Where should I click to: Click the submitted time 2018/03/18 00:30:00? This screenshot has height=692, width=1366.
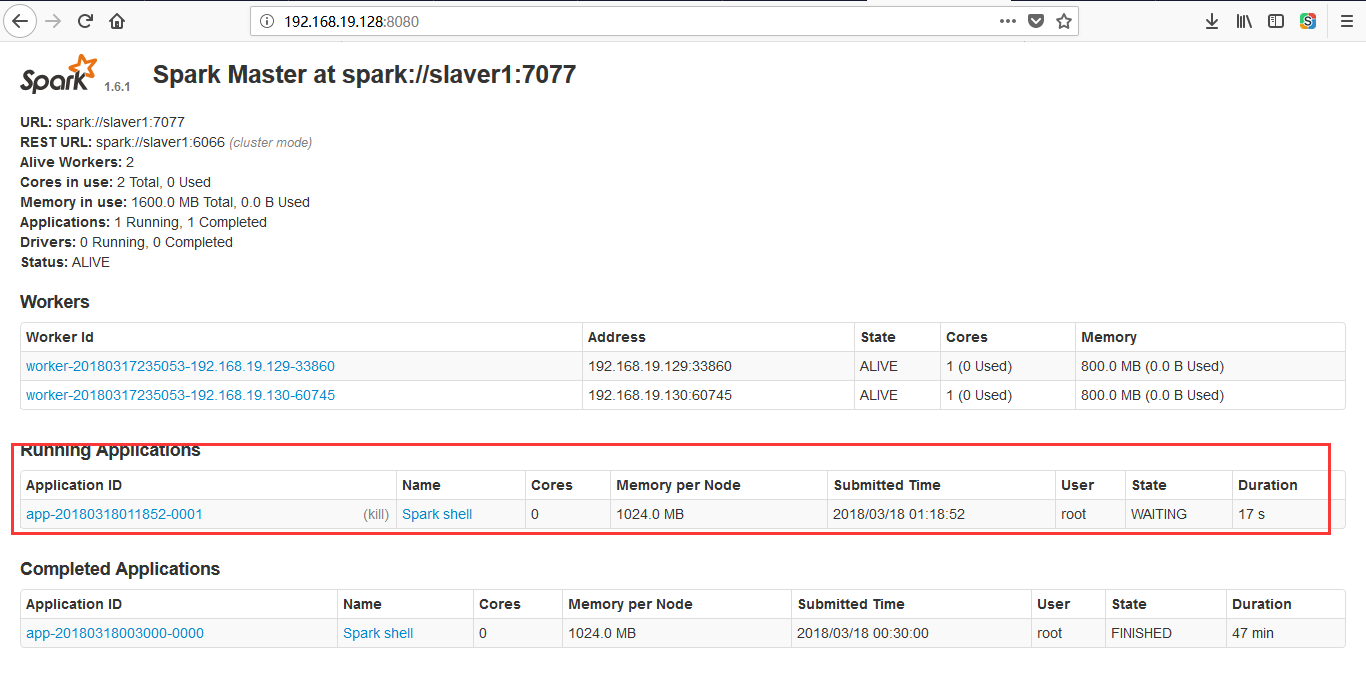[x=863, y=633]
